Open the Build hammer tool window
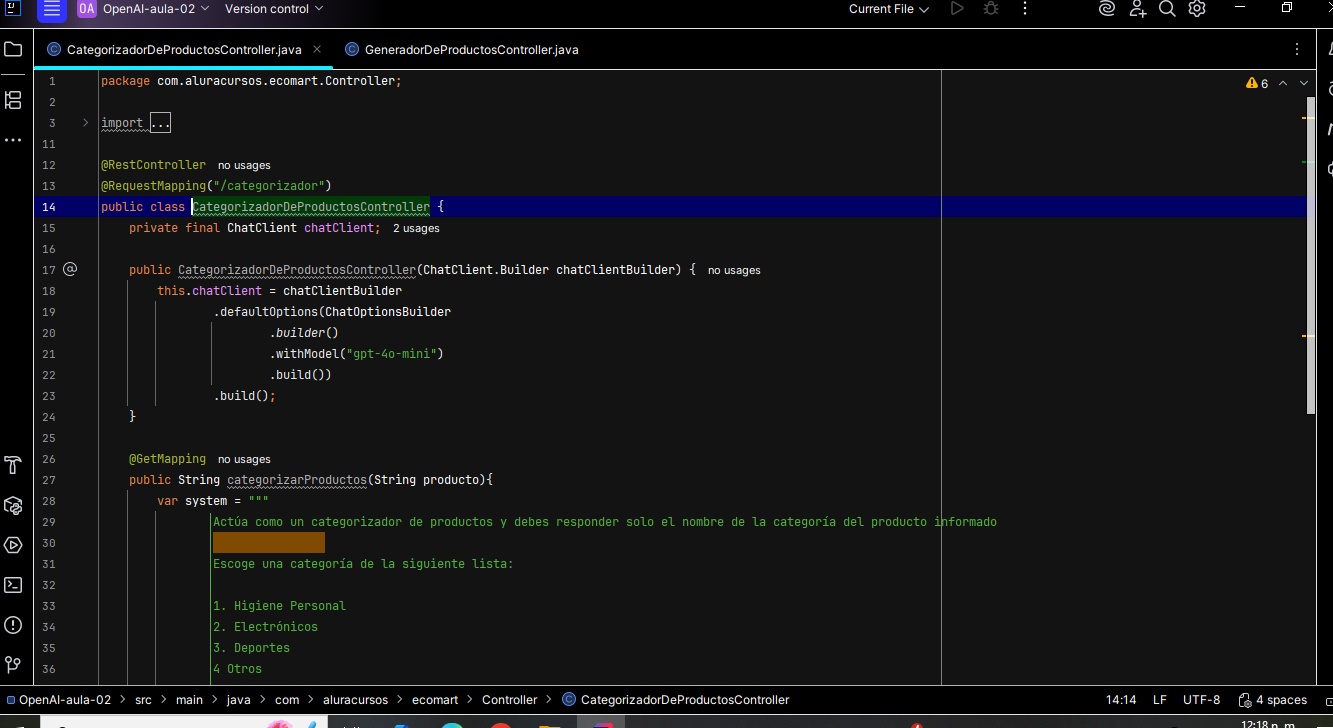Screen dimensions: 1333x728 coord(13,465)
